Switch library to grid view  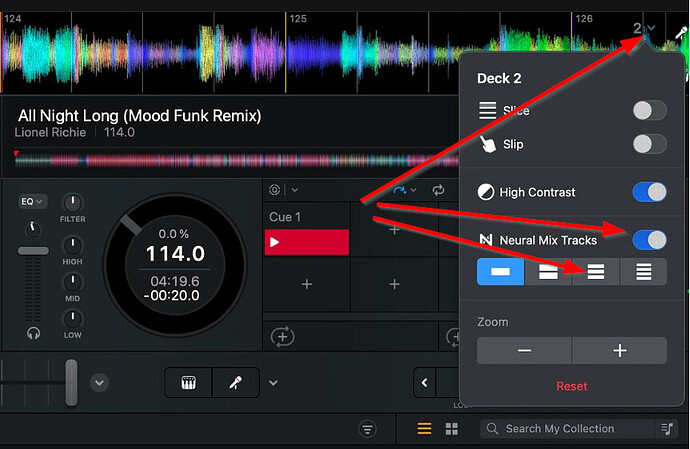[451, 429]
